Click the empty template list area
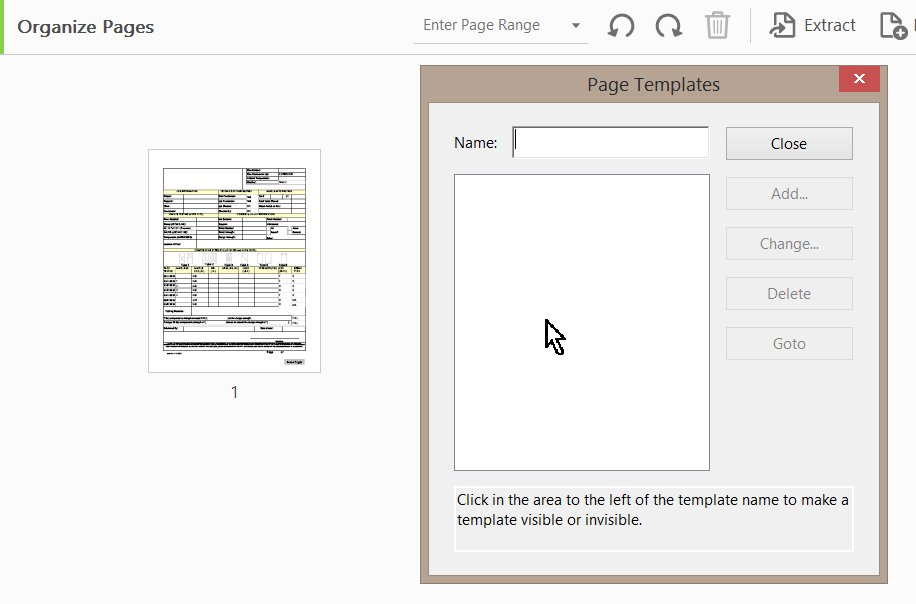This screenshot has height=604, width=916. click(582, 320)
